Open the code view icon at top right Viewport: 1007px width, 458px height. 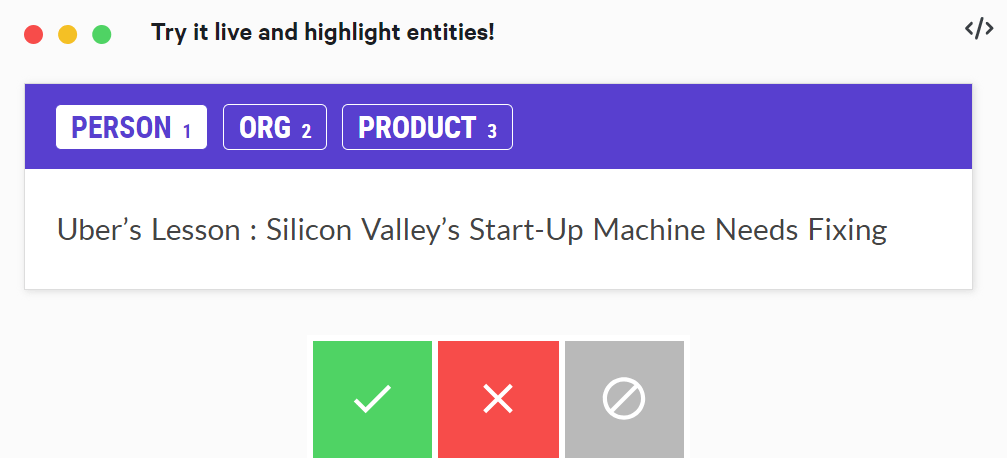pyautogui.click(x=979, y=29)
